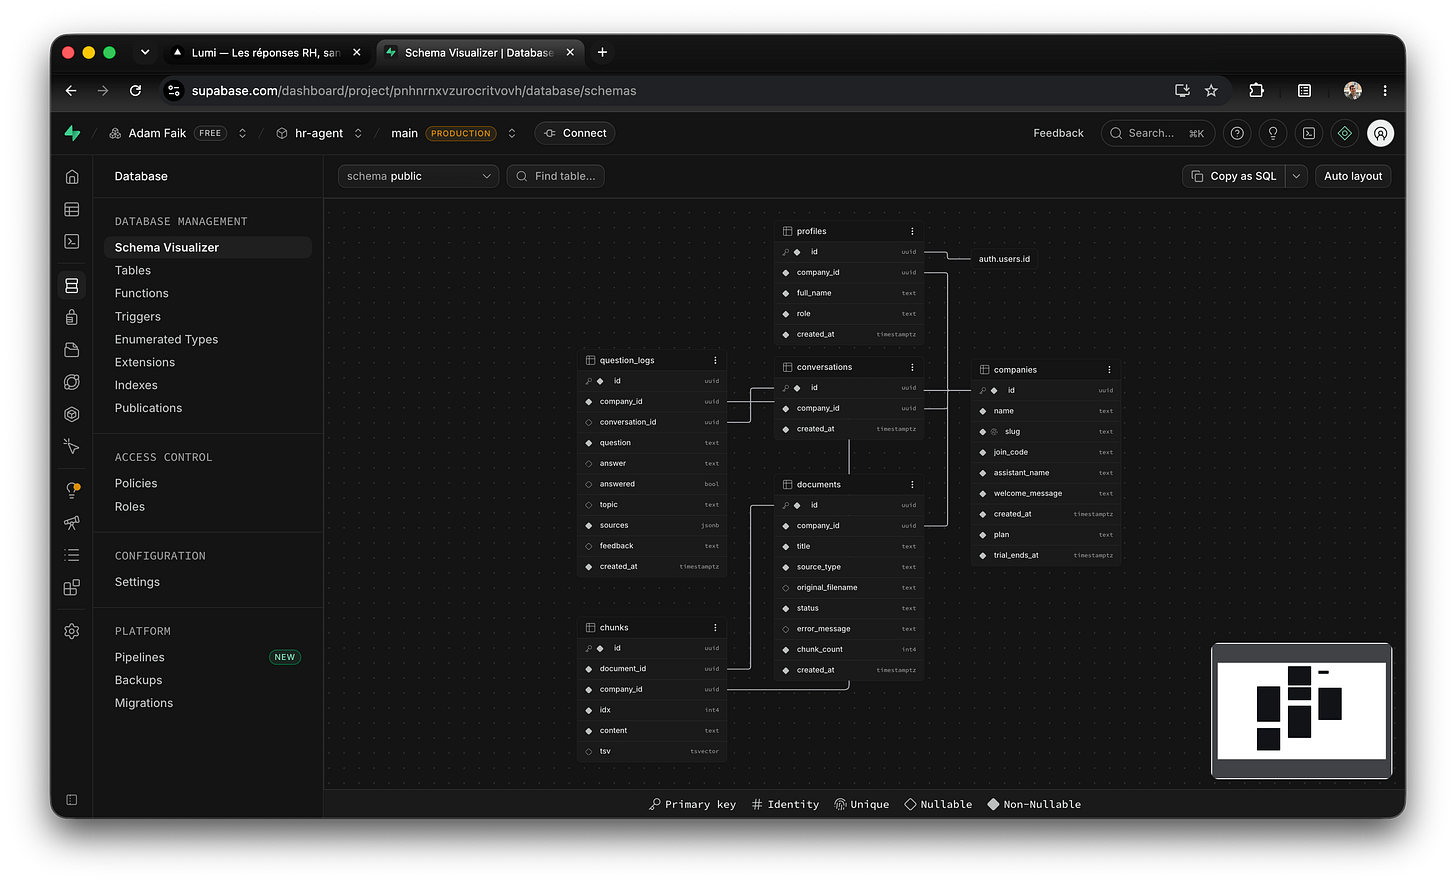This screenshot has width=1456, height=885.
Task: Open the Integrations blocks icon in sidebar
Action: click(x=72, y=587)
